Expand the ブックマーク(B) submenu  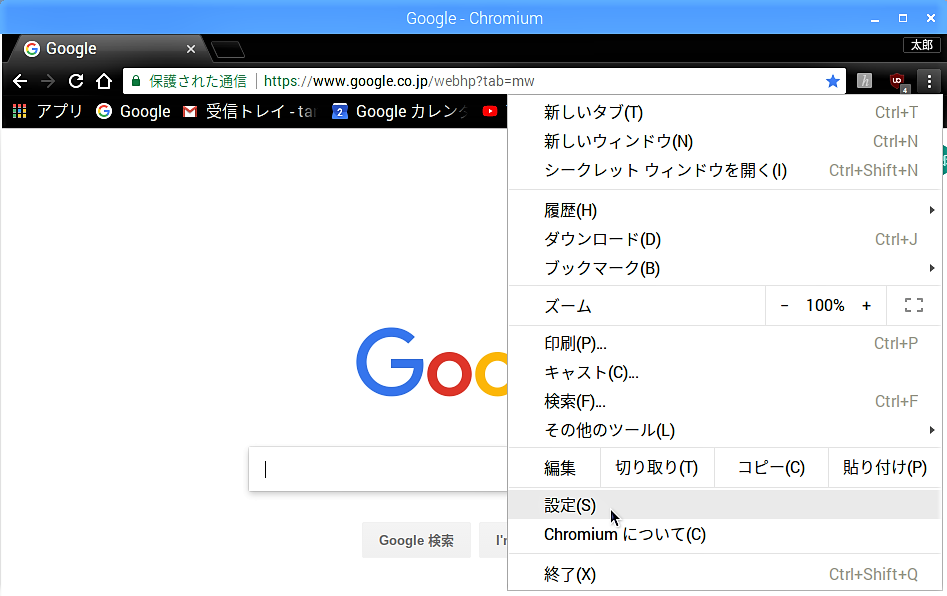(725, 268)
